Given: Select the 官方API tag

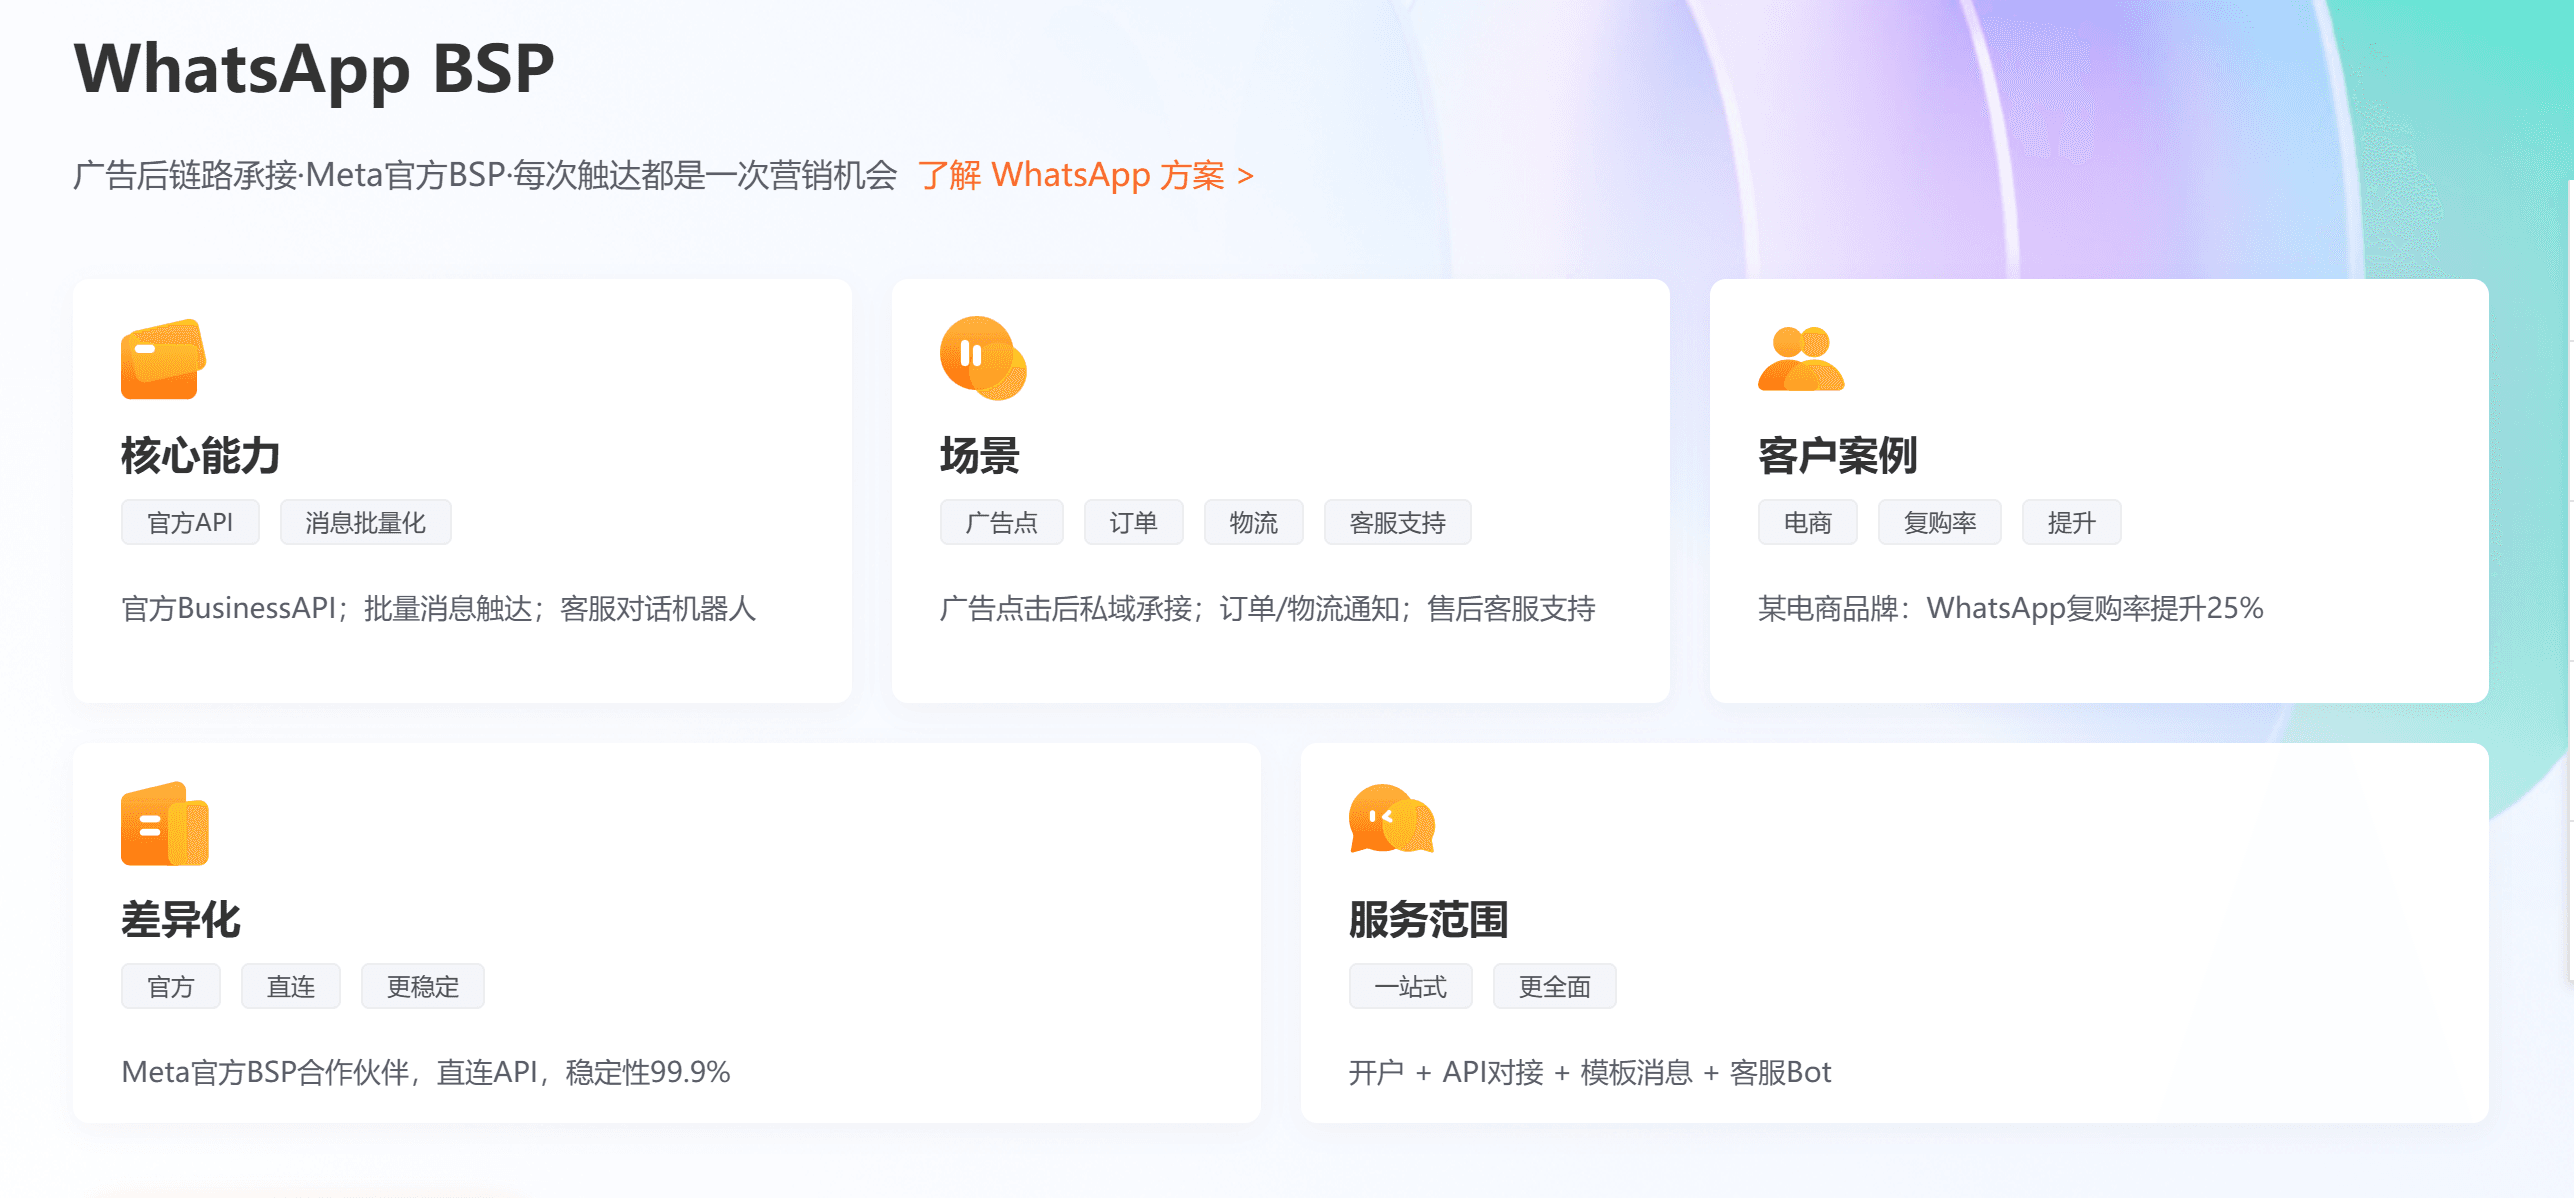Looking at the screenshot, I should pyautogui.click(x=190, y=522).
